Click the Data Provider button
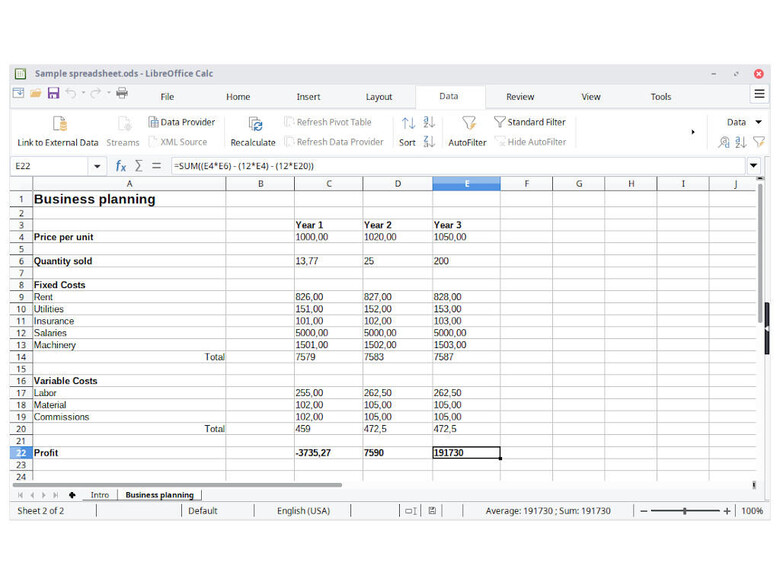Image resolution: width=780 pixels, height=585 pixels. [182, 122]
